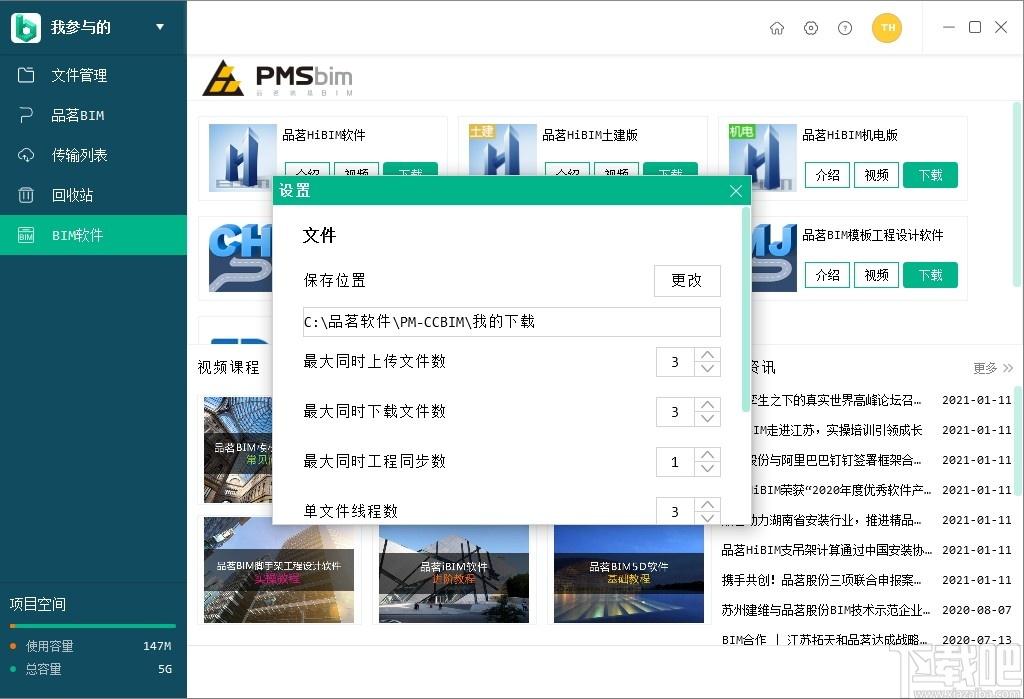Click 更多 link in news section
The height and width of the screenshot is (699, 1024).
tap(993, 368)
